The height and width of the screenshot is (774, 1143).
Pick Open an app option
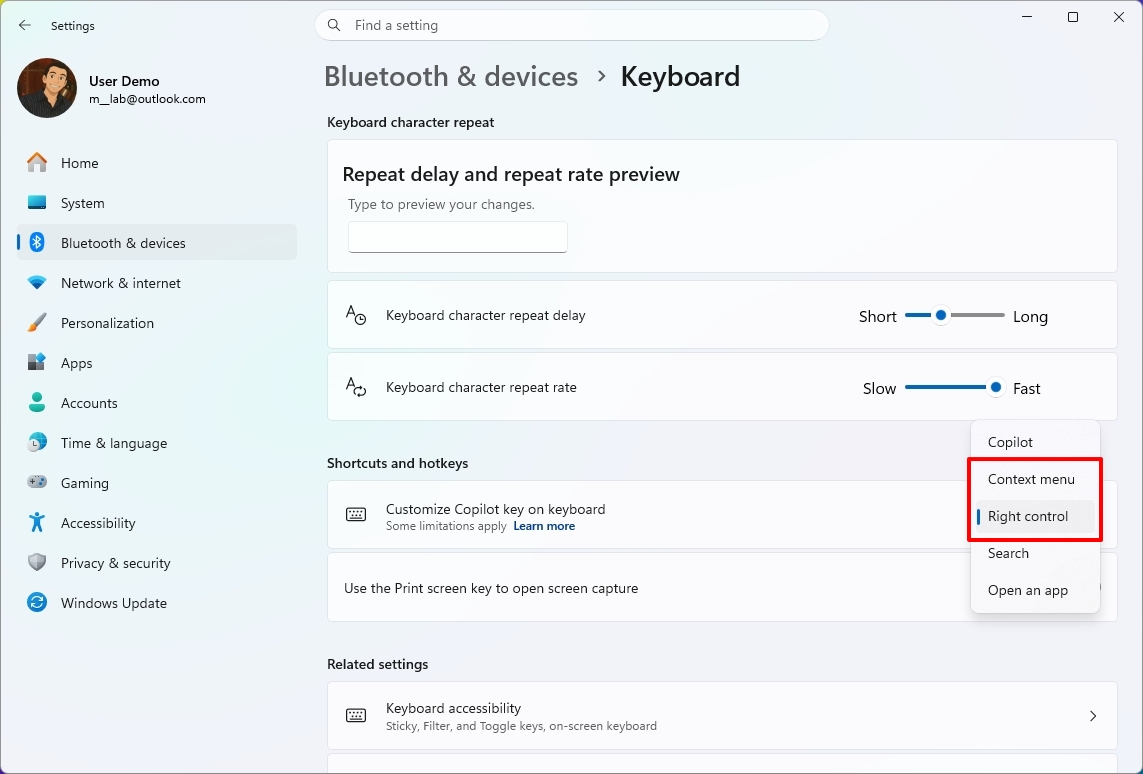pos(1035,590)
